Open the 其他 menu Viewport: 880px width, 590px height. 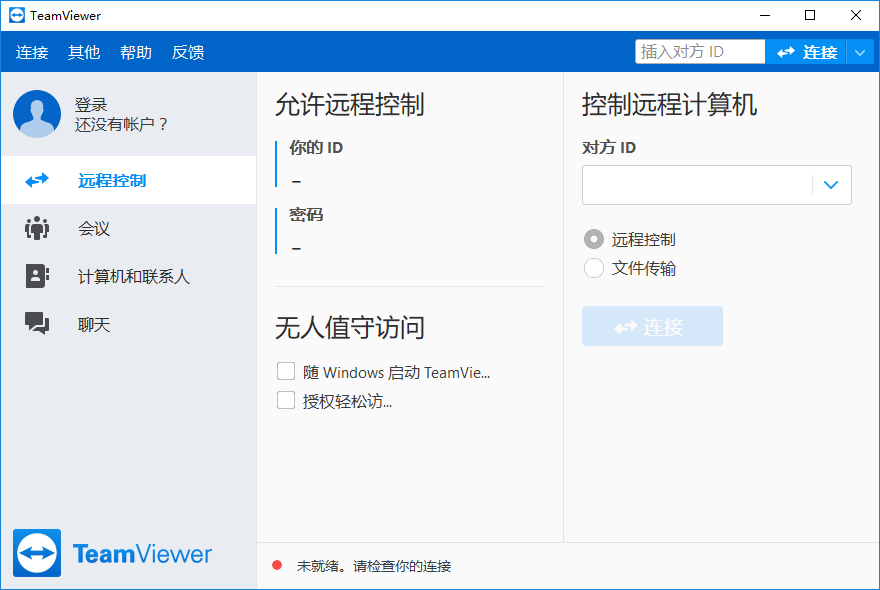click(84, 52)
